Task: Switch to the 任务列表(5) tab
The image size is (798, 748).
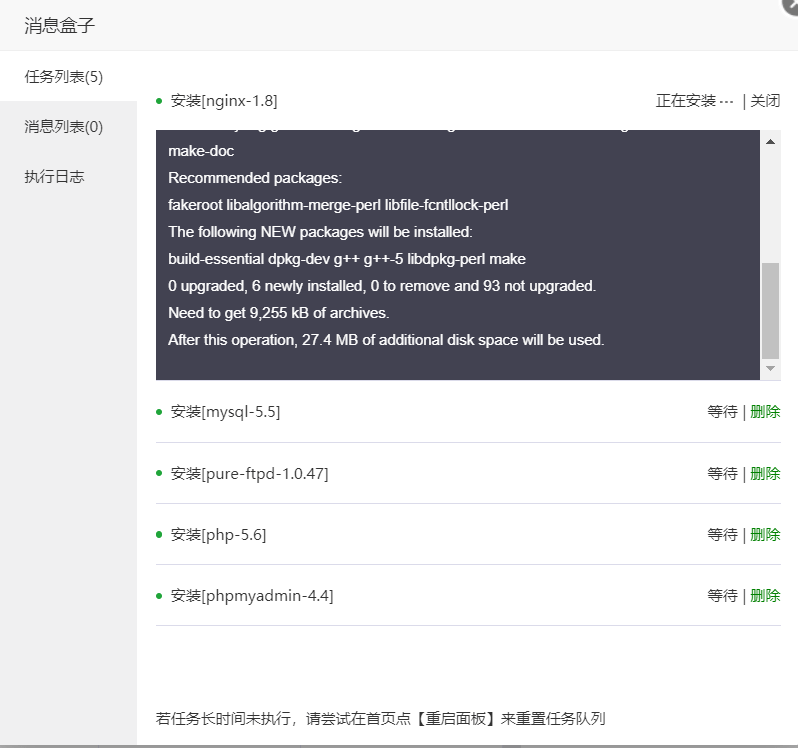Action: click(64, 77)
